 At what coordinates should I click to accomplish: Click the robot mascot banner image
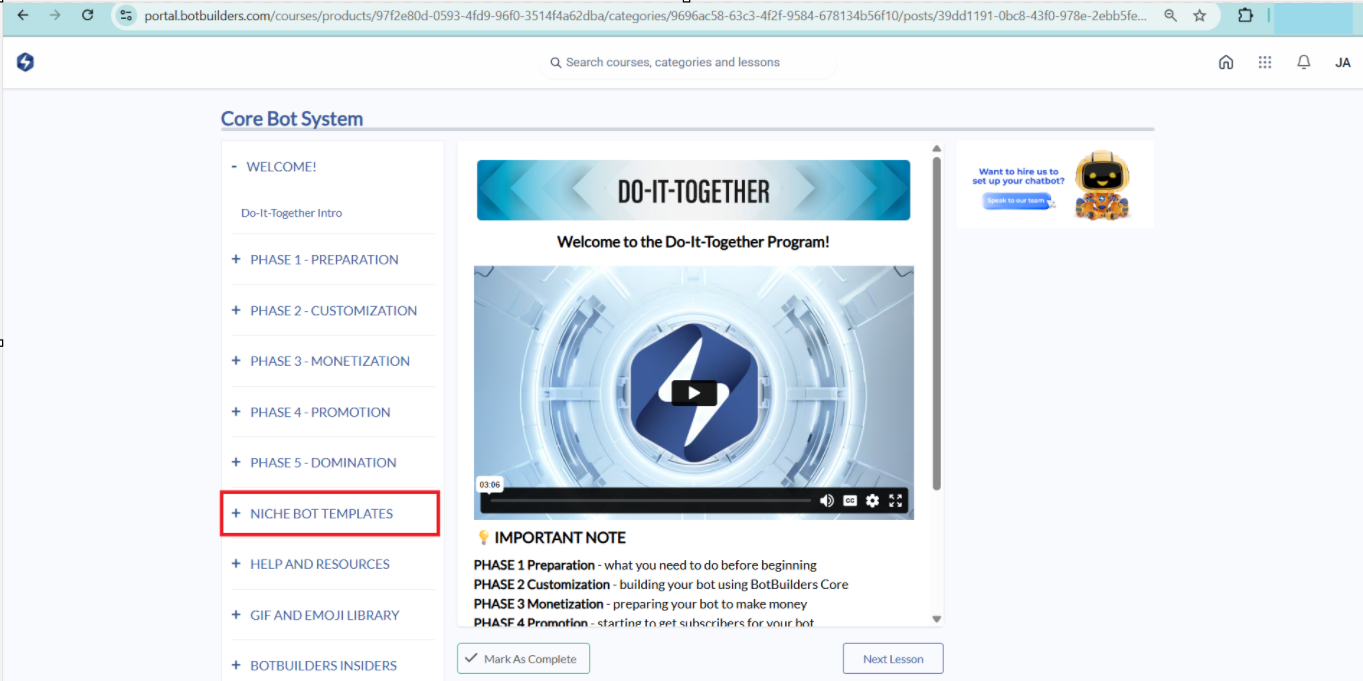click(1055, 185)
